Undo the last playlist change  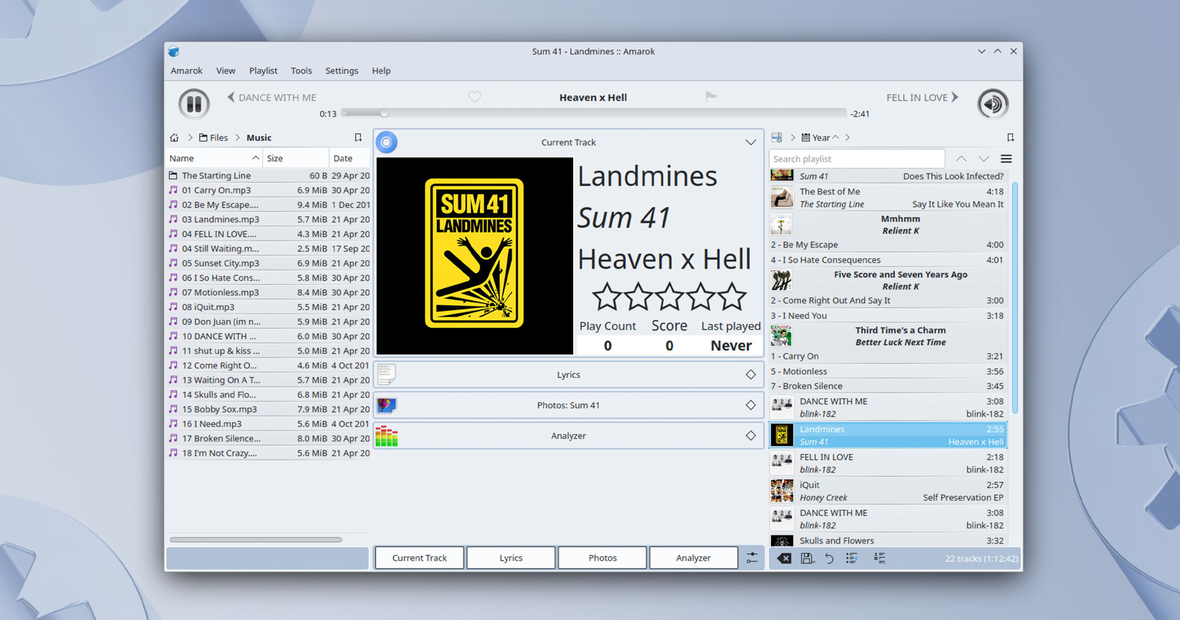pos(829,558)
